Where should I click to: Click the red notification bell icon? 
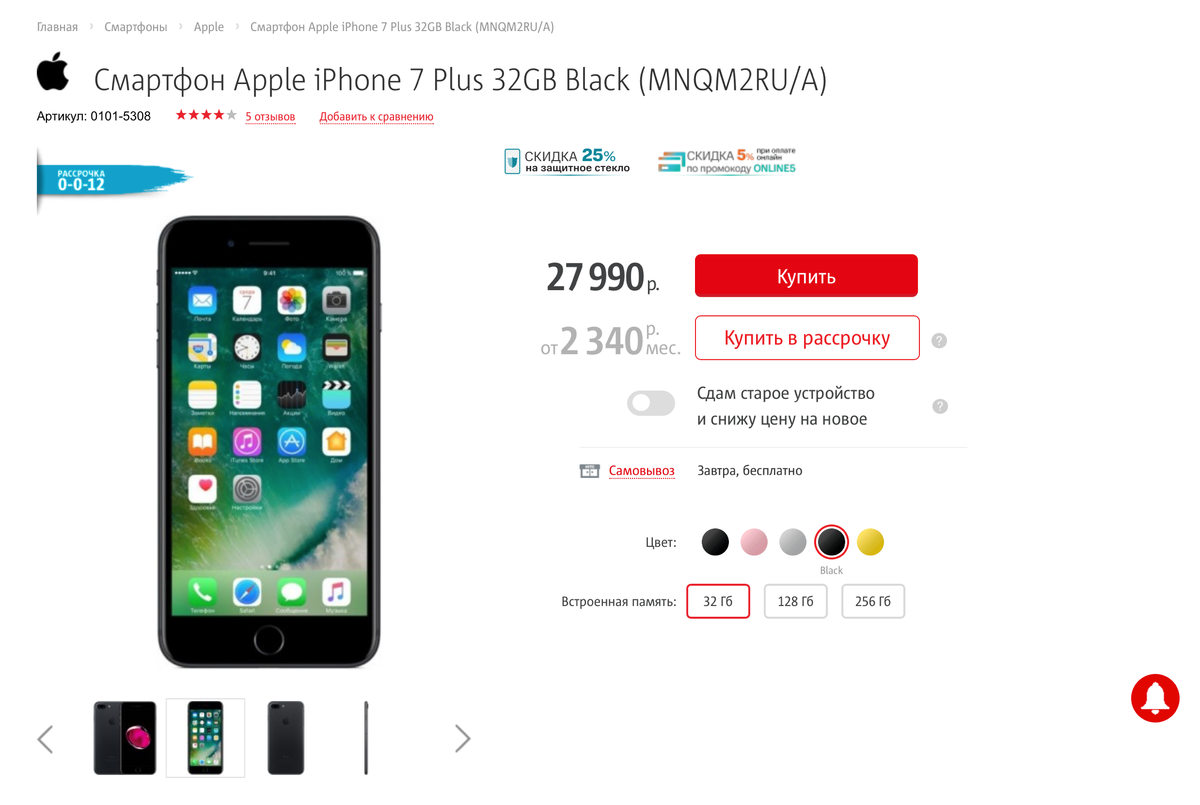1155,697
